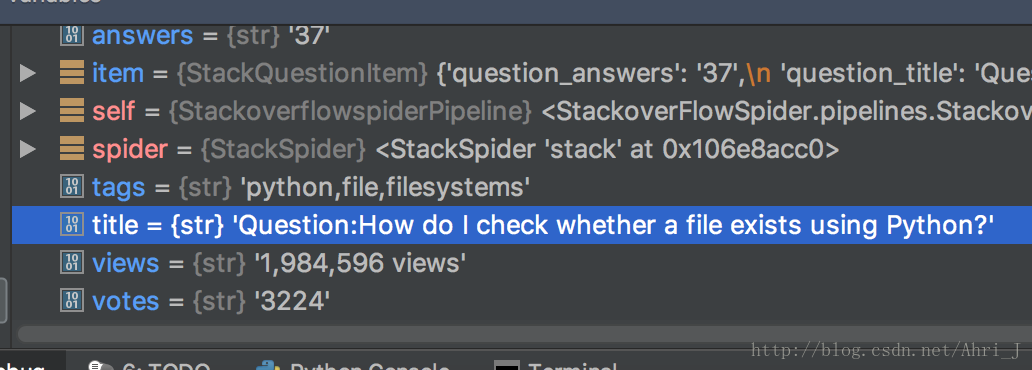Click the string icon beside tags variable
This screenshot has width=1032, height=370.
coord(72,188)
